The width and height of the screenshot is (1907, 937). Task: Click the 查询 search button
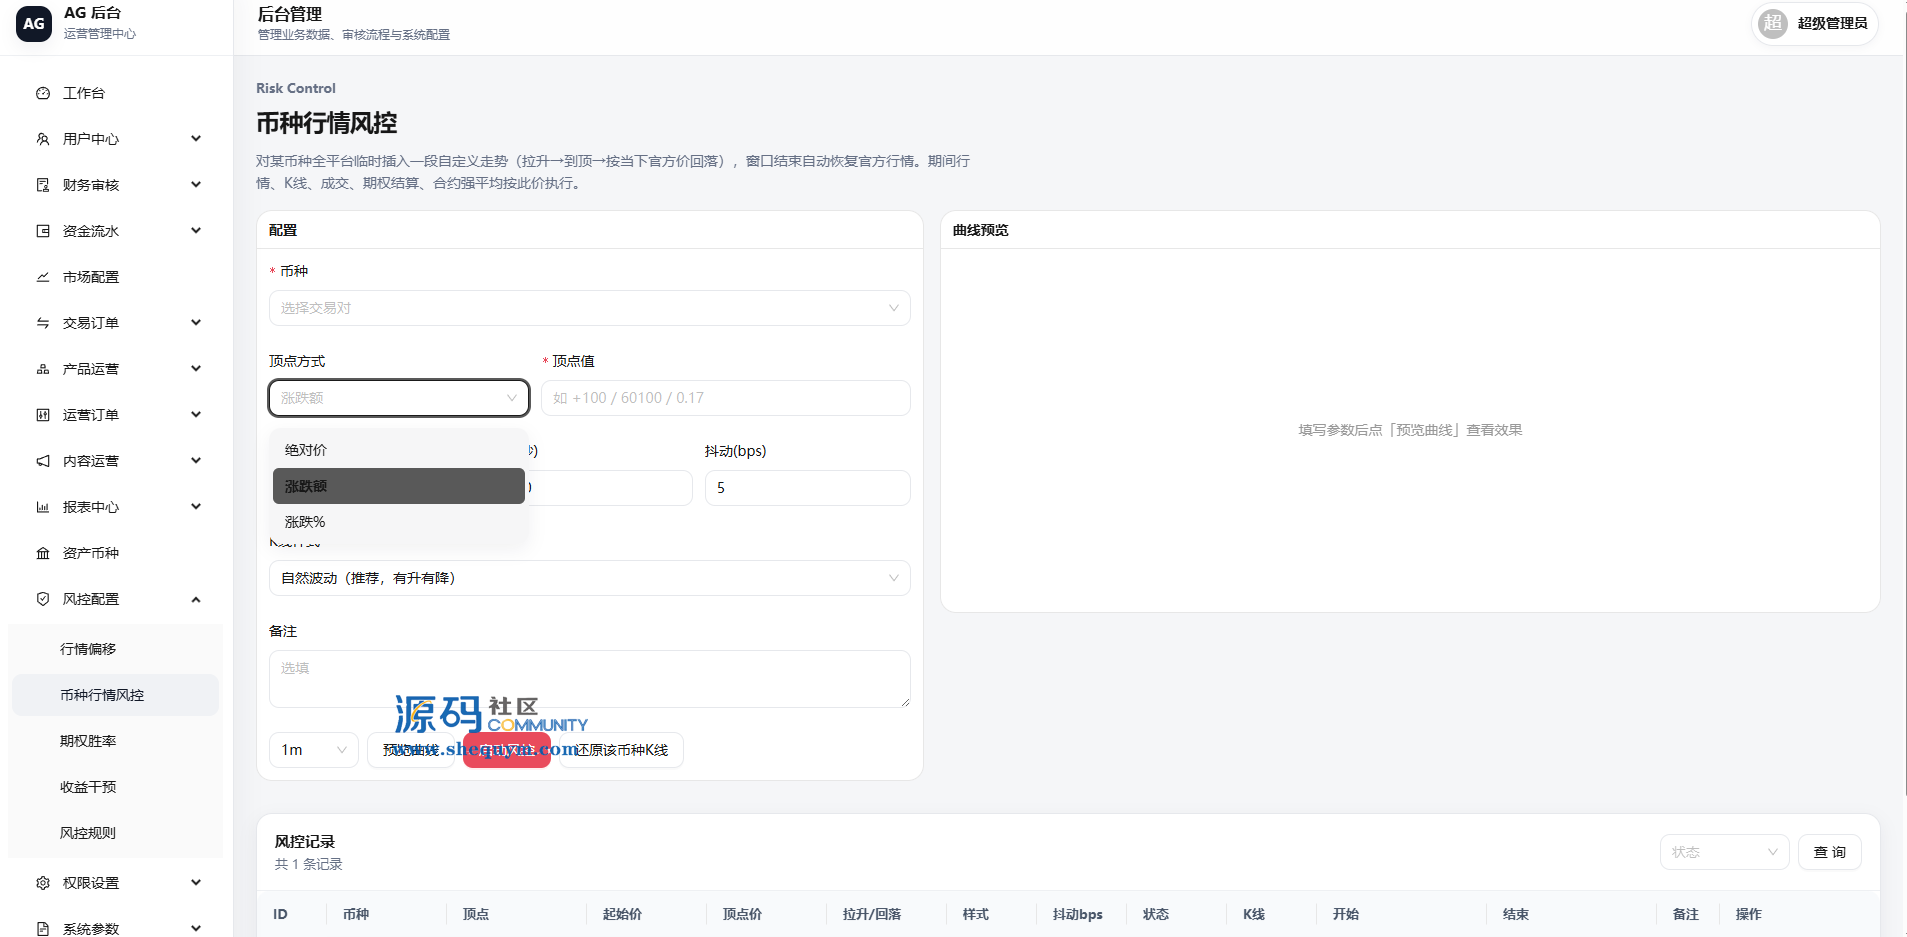click(1830, 852)
